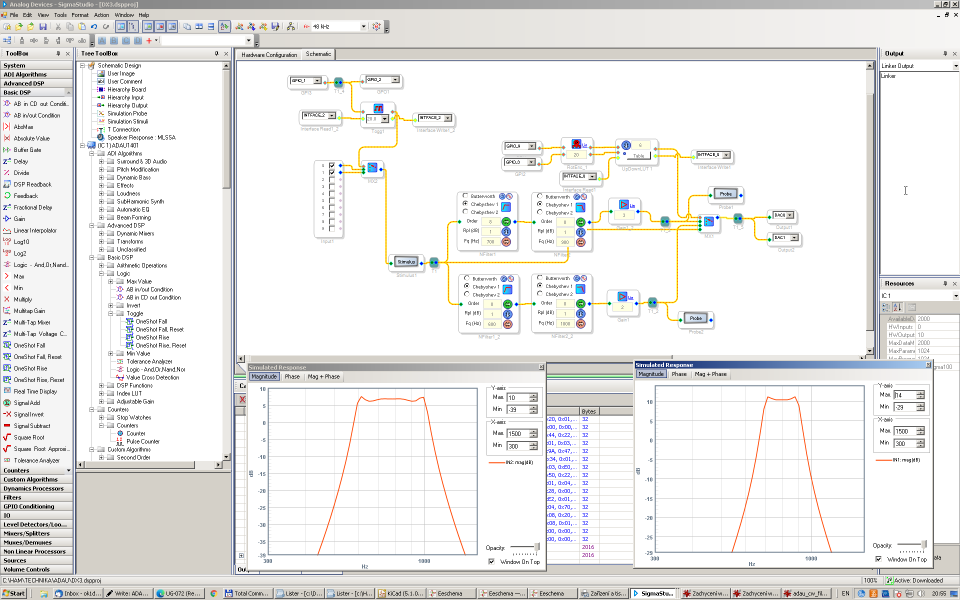Open Phase tab in IN2 response window
The height and width of the screenshot is (600, 960).
[292, 377]
